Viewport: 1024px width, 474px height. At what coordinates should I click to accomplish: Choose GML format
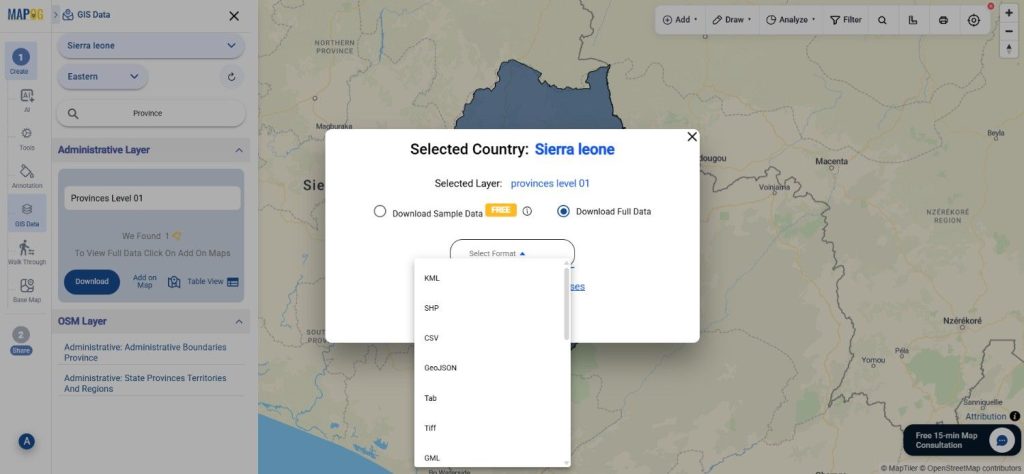(x=490, y=458)
